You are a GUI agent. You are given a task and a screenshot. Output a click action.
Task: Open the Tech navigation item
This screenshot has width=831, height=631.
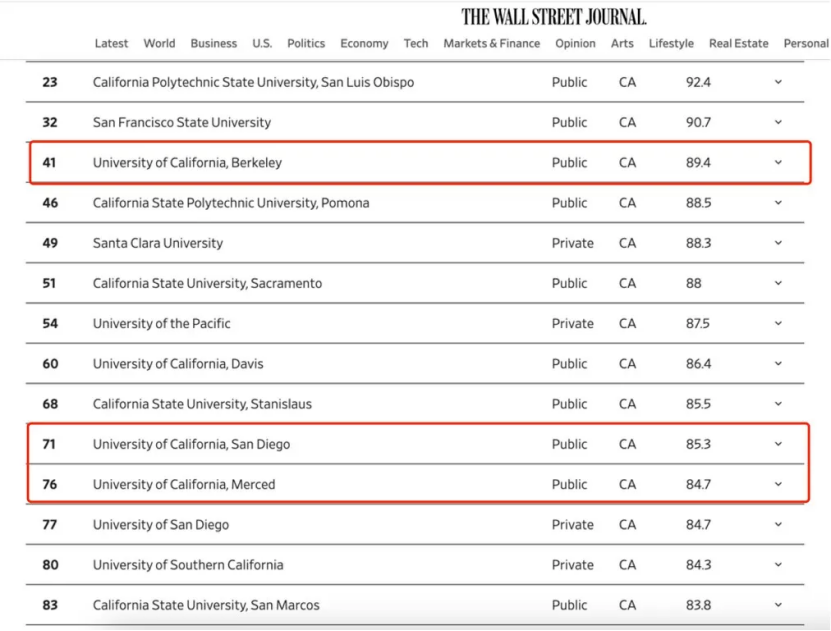[416, 43]
